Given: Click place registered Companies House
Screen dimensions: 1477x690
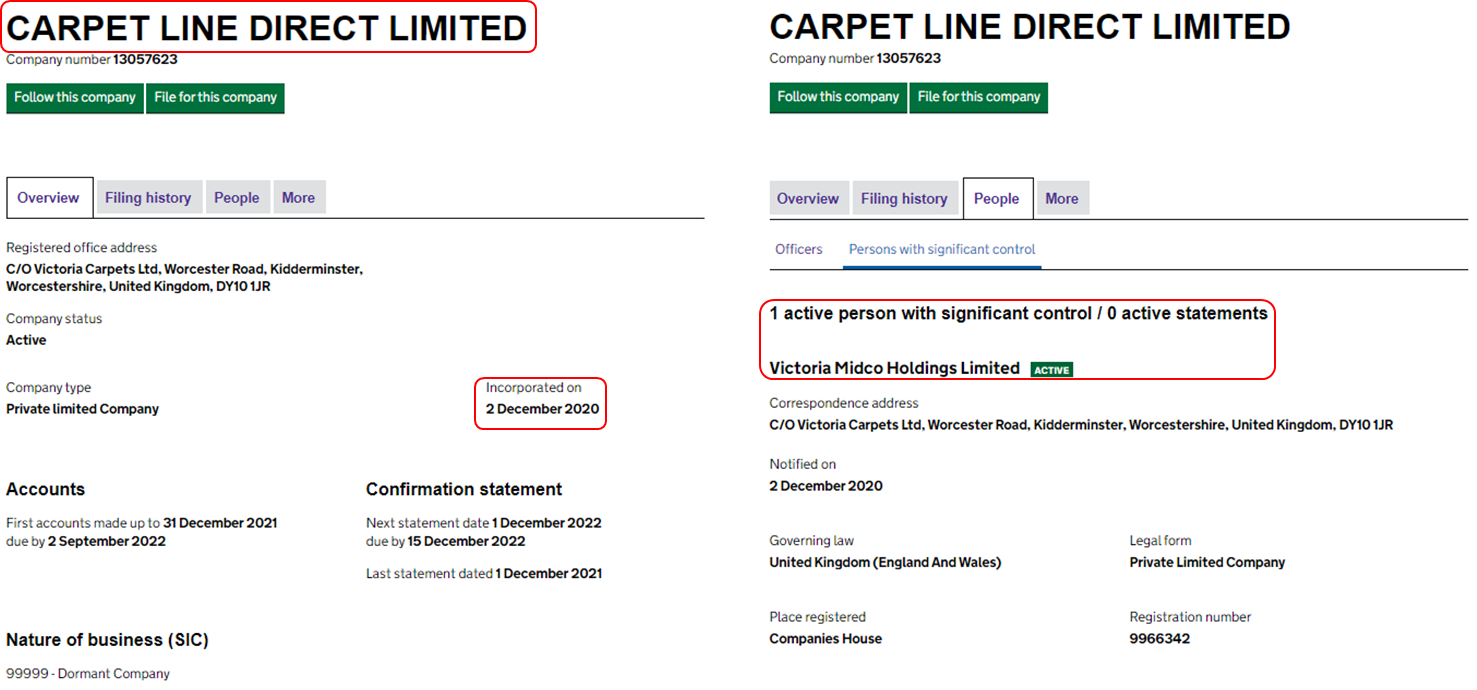Looking at the screenshot, I should 826,639.
